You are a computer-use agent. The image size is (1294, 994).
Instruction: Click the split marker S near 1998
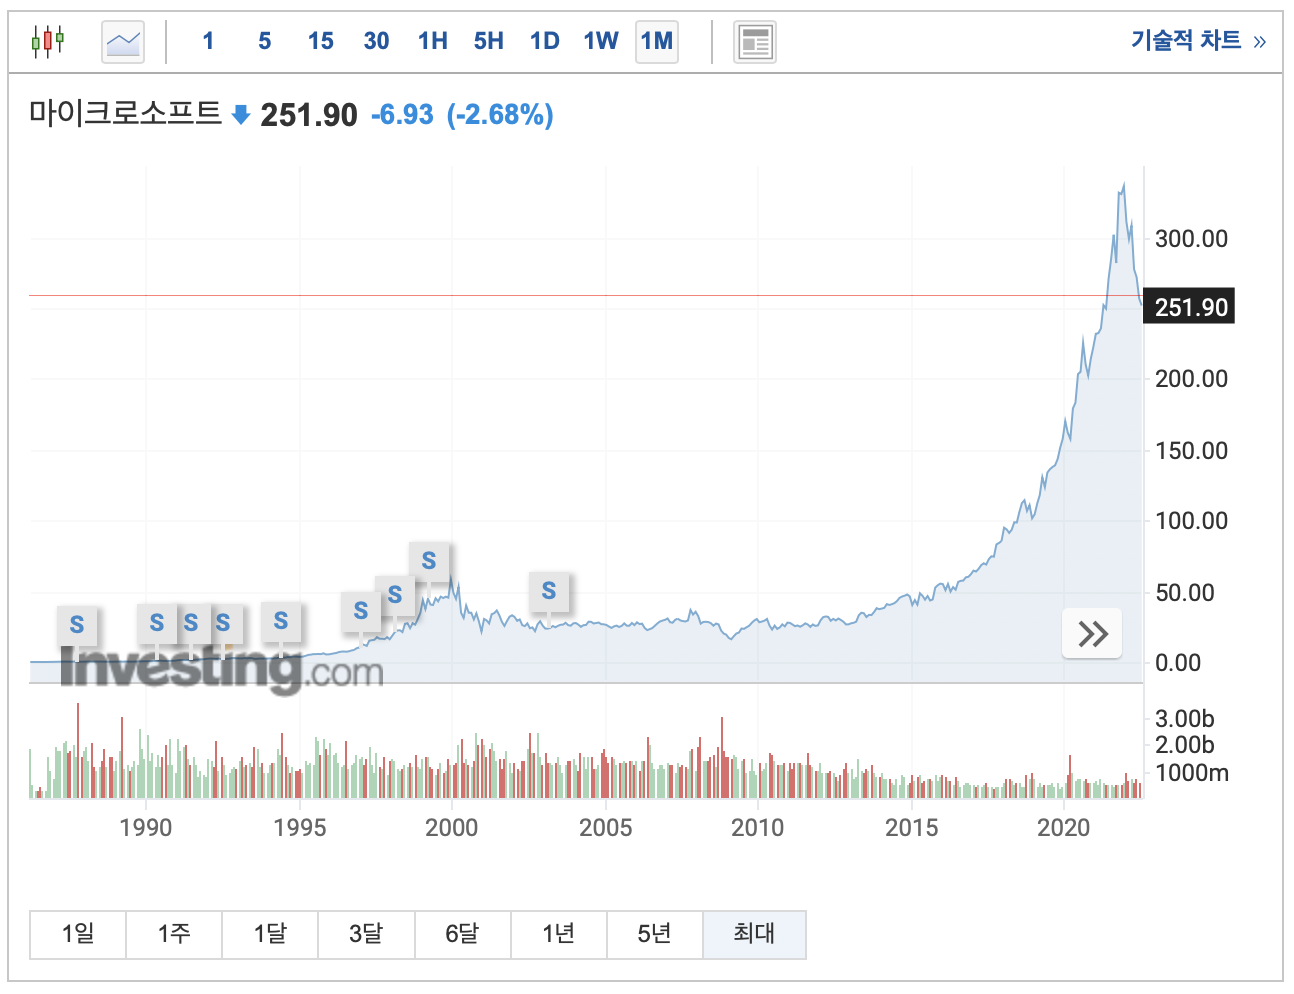(x=395, y=595)
